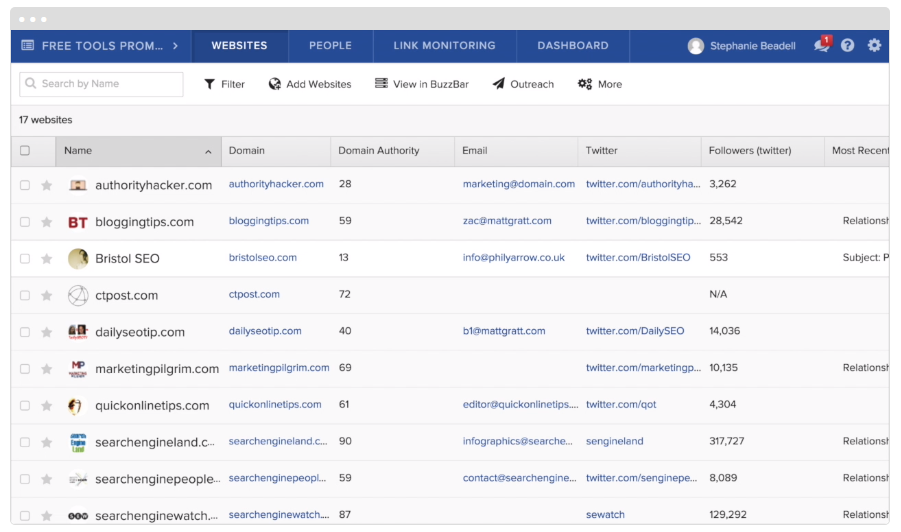This screenshot has height=532, width=901.
Task: Click the BT bloggingtips logo
Action: (78, 222)
